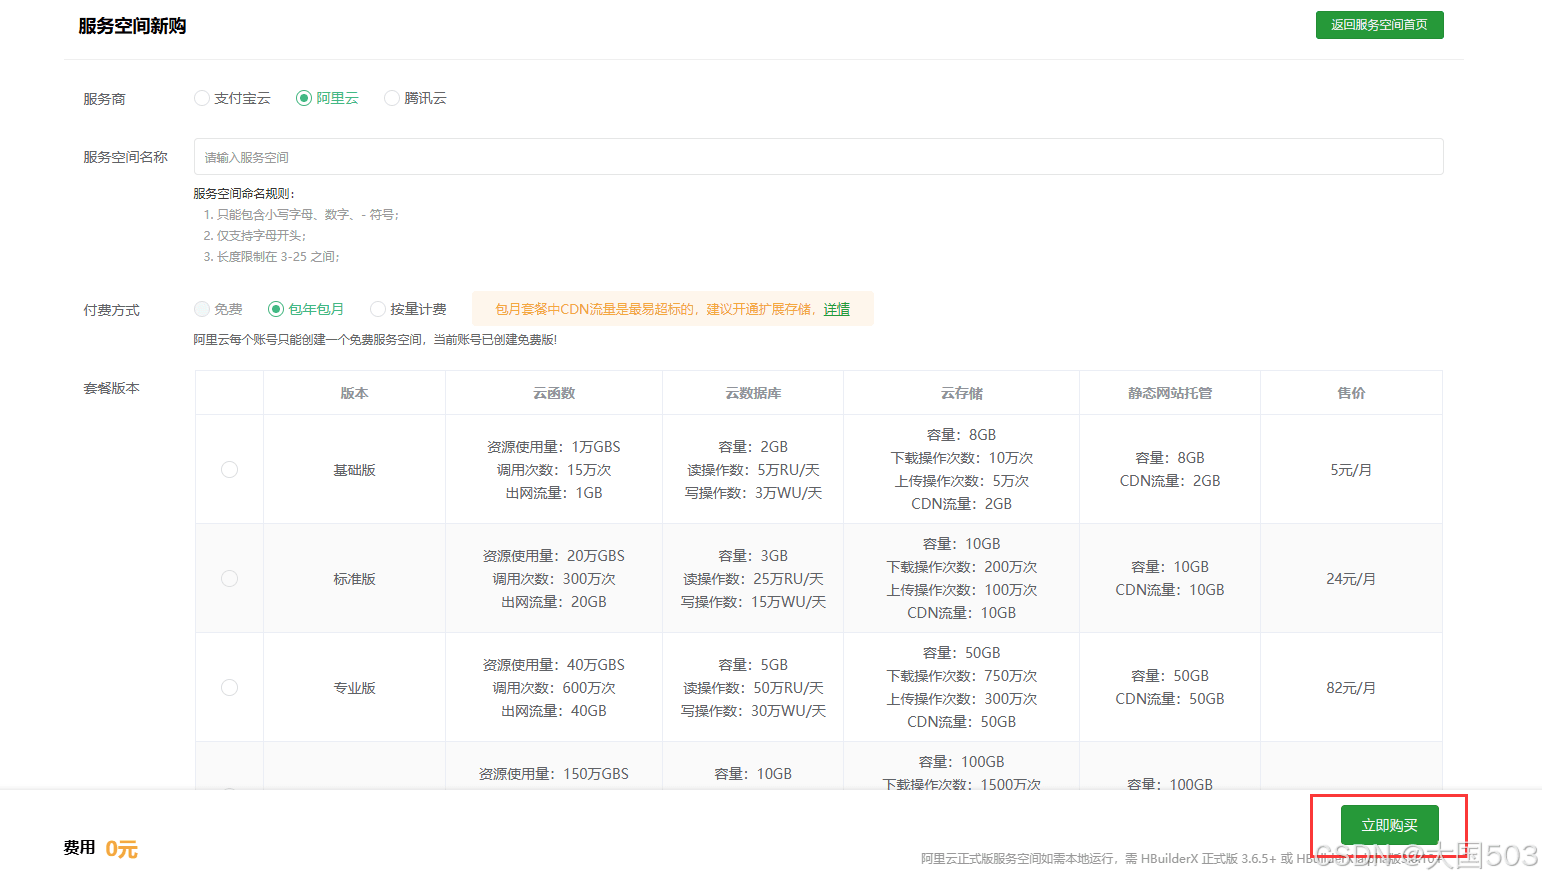This screenshot has height=882, width=1542.
Task: Click the 版本 column header
Action: [x=354, y=393]
